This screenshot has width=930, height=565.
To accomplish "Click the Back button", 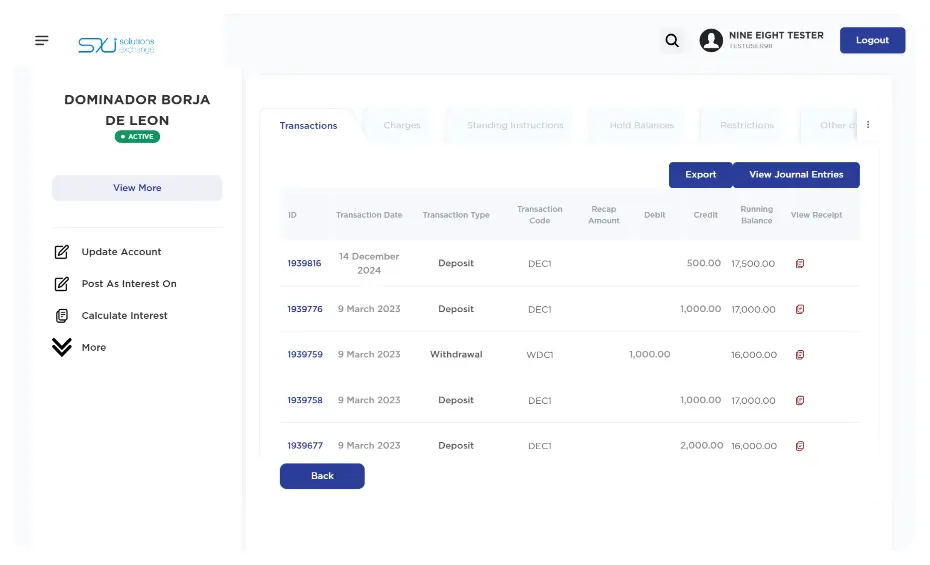I will [x=322, y=476].
